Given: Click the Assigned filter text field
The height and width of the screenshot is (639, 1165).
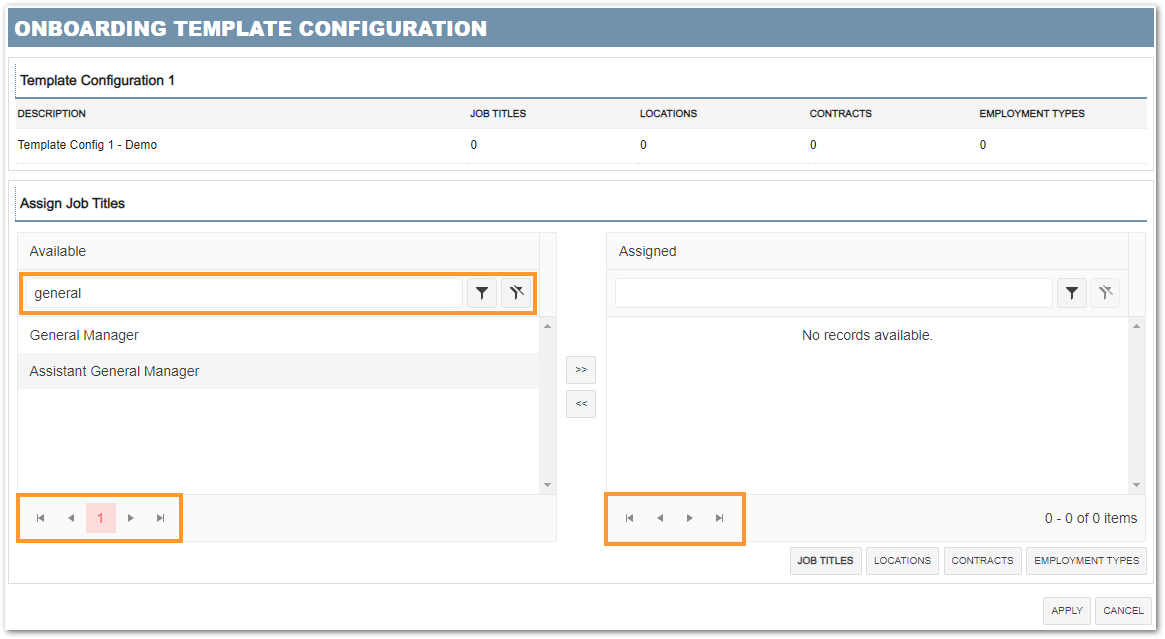Looking at the screenshot, I should (833, 293).
